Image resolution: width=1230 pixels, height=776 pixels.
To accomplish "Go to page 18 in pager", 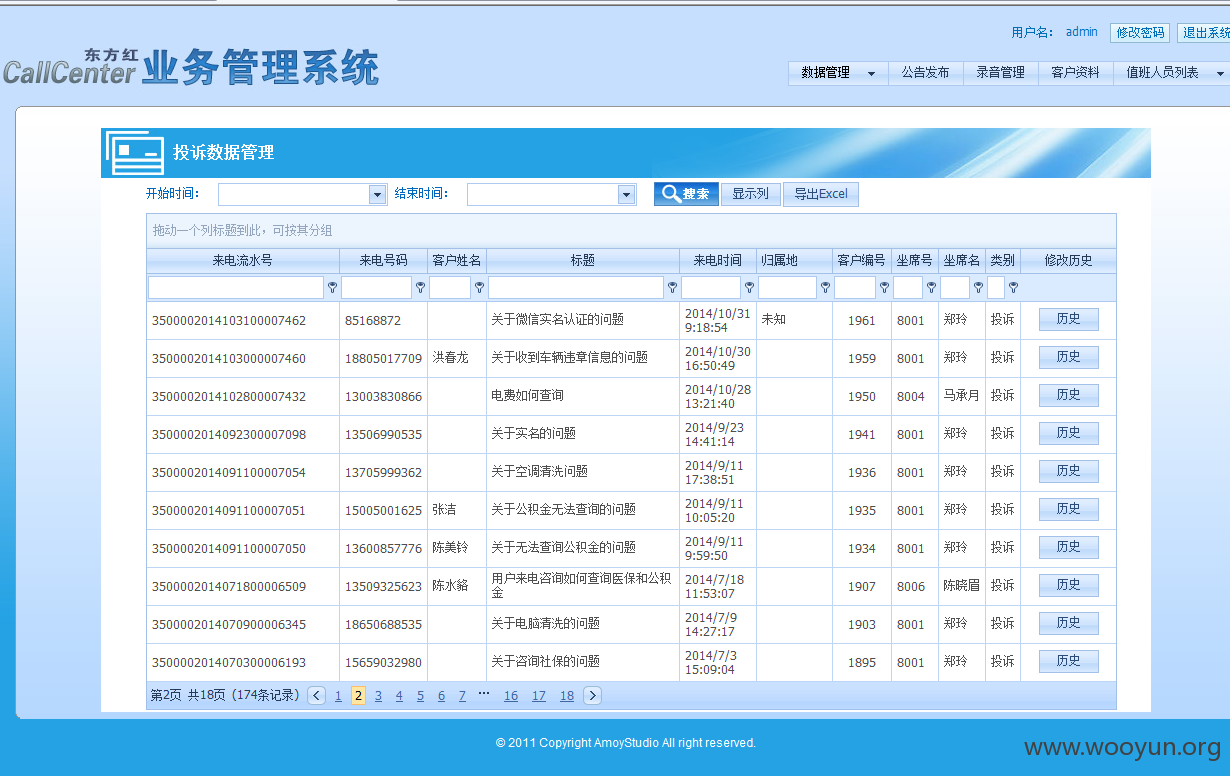I will tap(567, 696).
